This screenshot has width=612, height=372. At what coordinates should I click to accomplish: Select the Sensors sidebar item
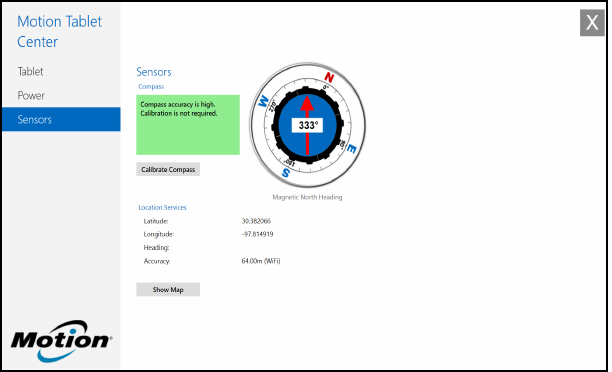pos(61,119)
